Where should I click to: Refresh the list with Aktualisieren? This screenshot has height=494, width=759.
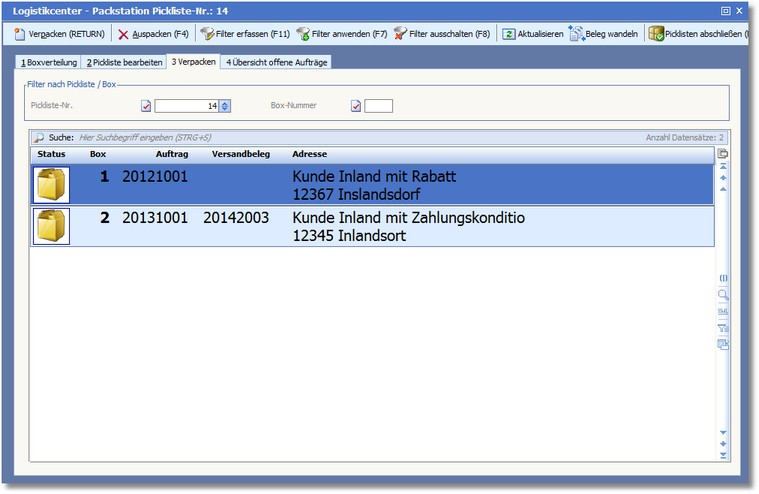coord(533,34)
